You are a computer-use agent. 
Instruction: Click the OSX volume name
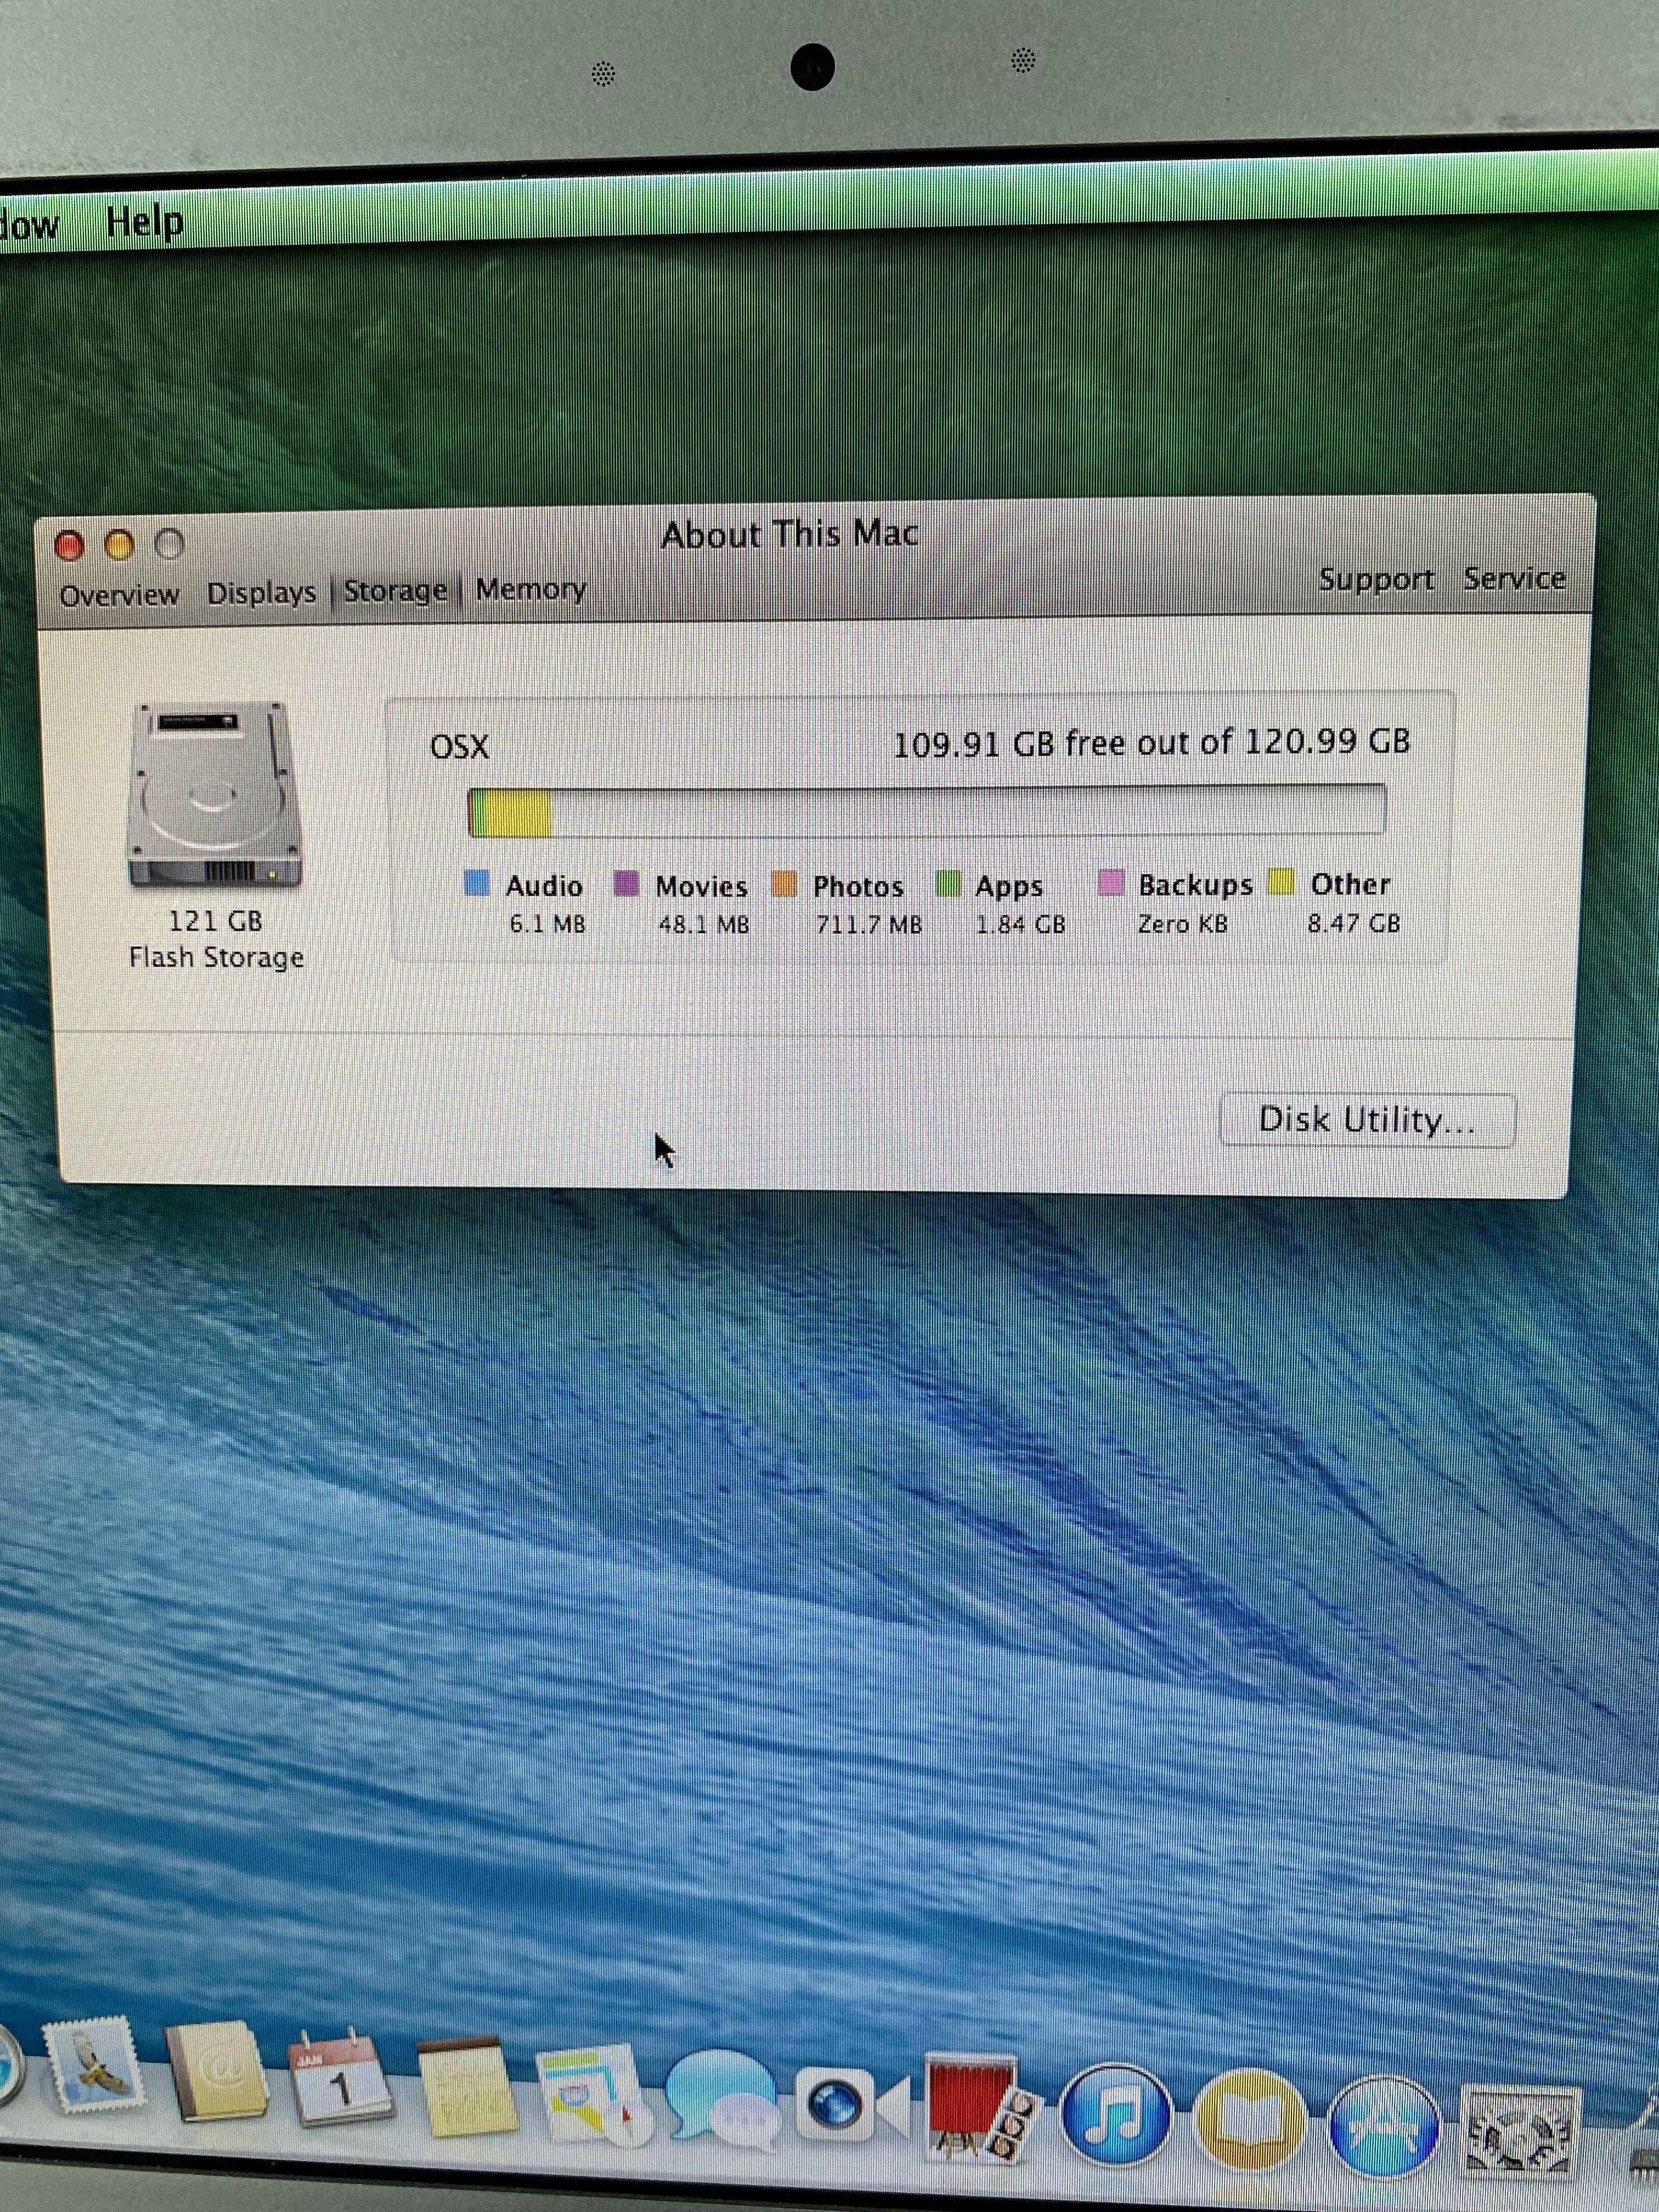click(460, 747)
